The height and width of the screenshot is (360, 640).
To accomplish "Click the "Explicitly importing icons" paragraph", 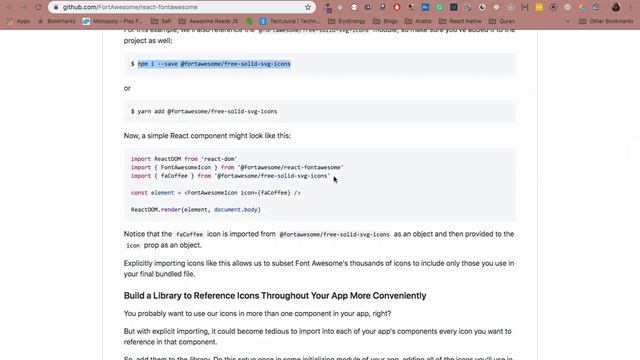I will (319, 269).
